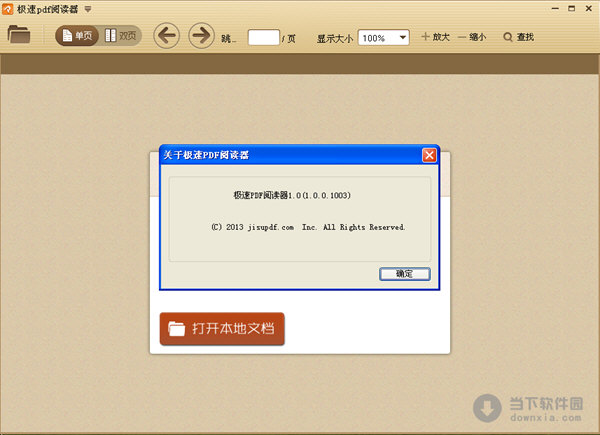The height and width of the screenshot is (435, 600).
Task: Minimize the PDF reader window
Action: pos(555,8)
